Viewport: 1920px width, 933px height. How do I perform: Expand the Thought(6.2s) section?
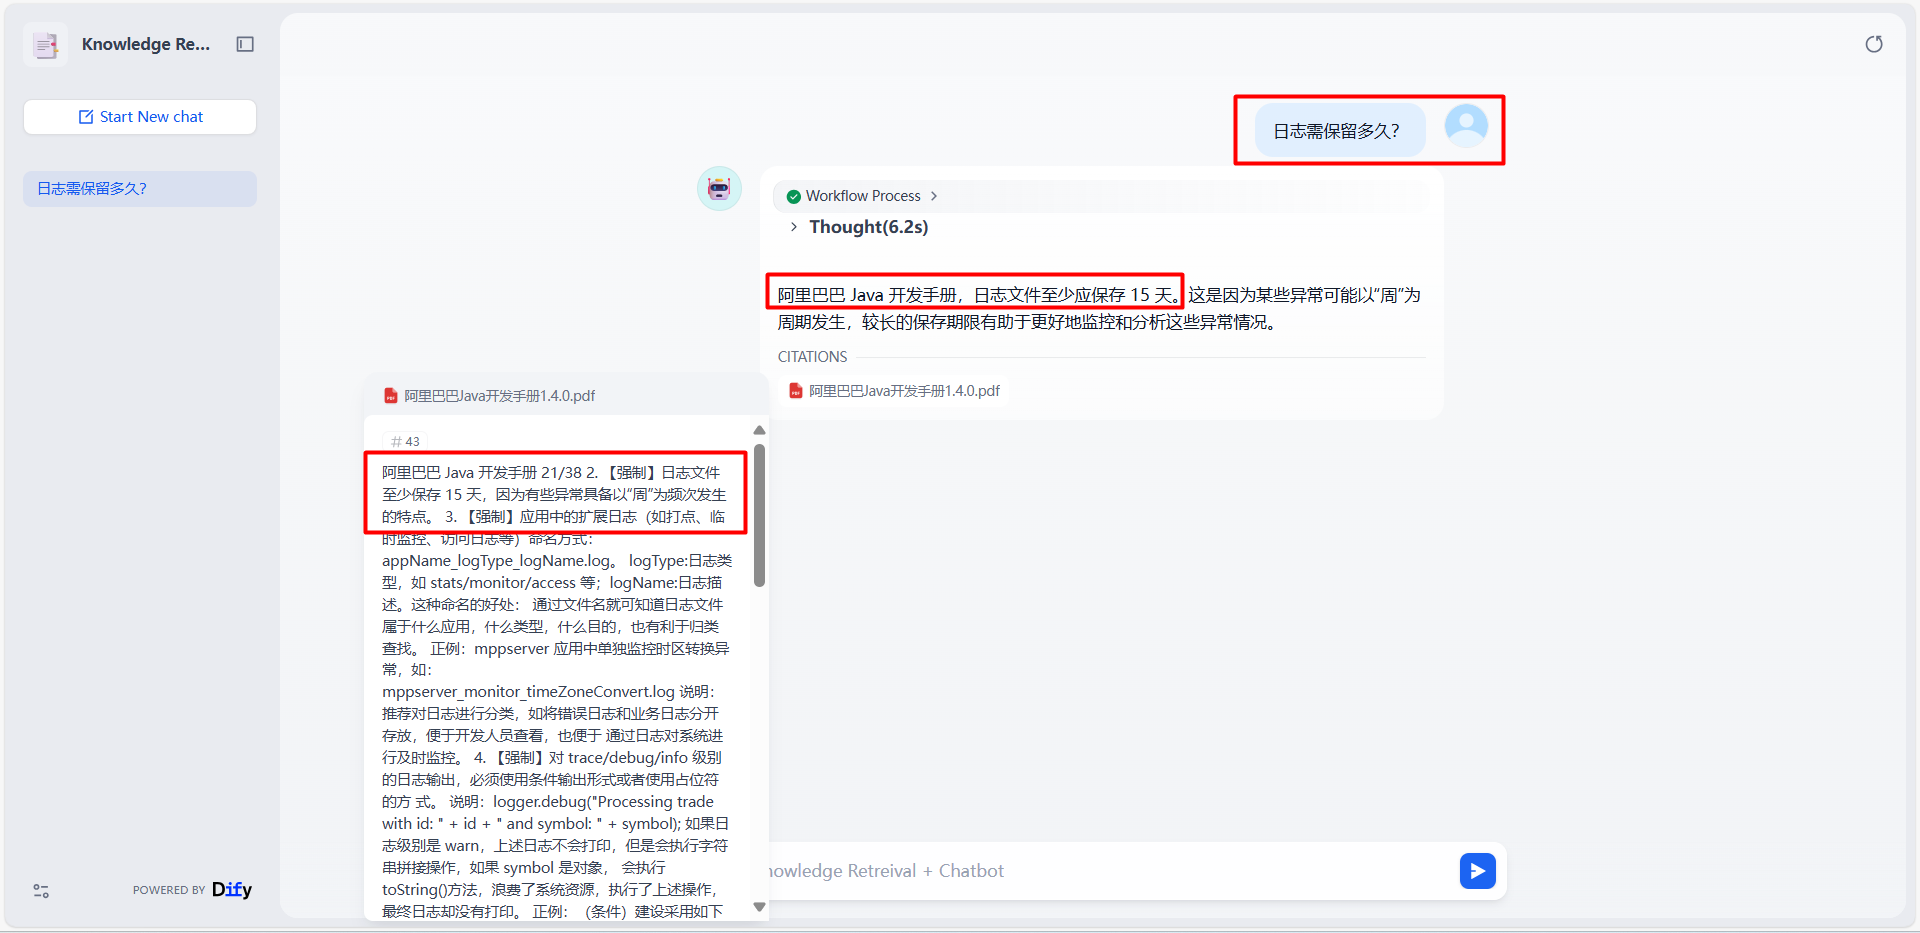click(859, 227)
